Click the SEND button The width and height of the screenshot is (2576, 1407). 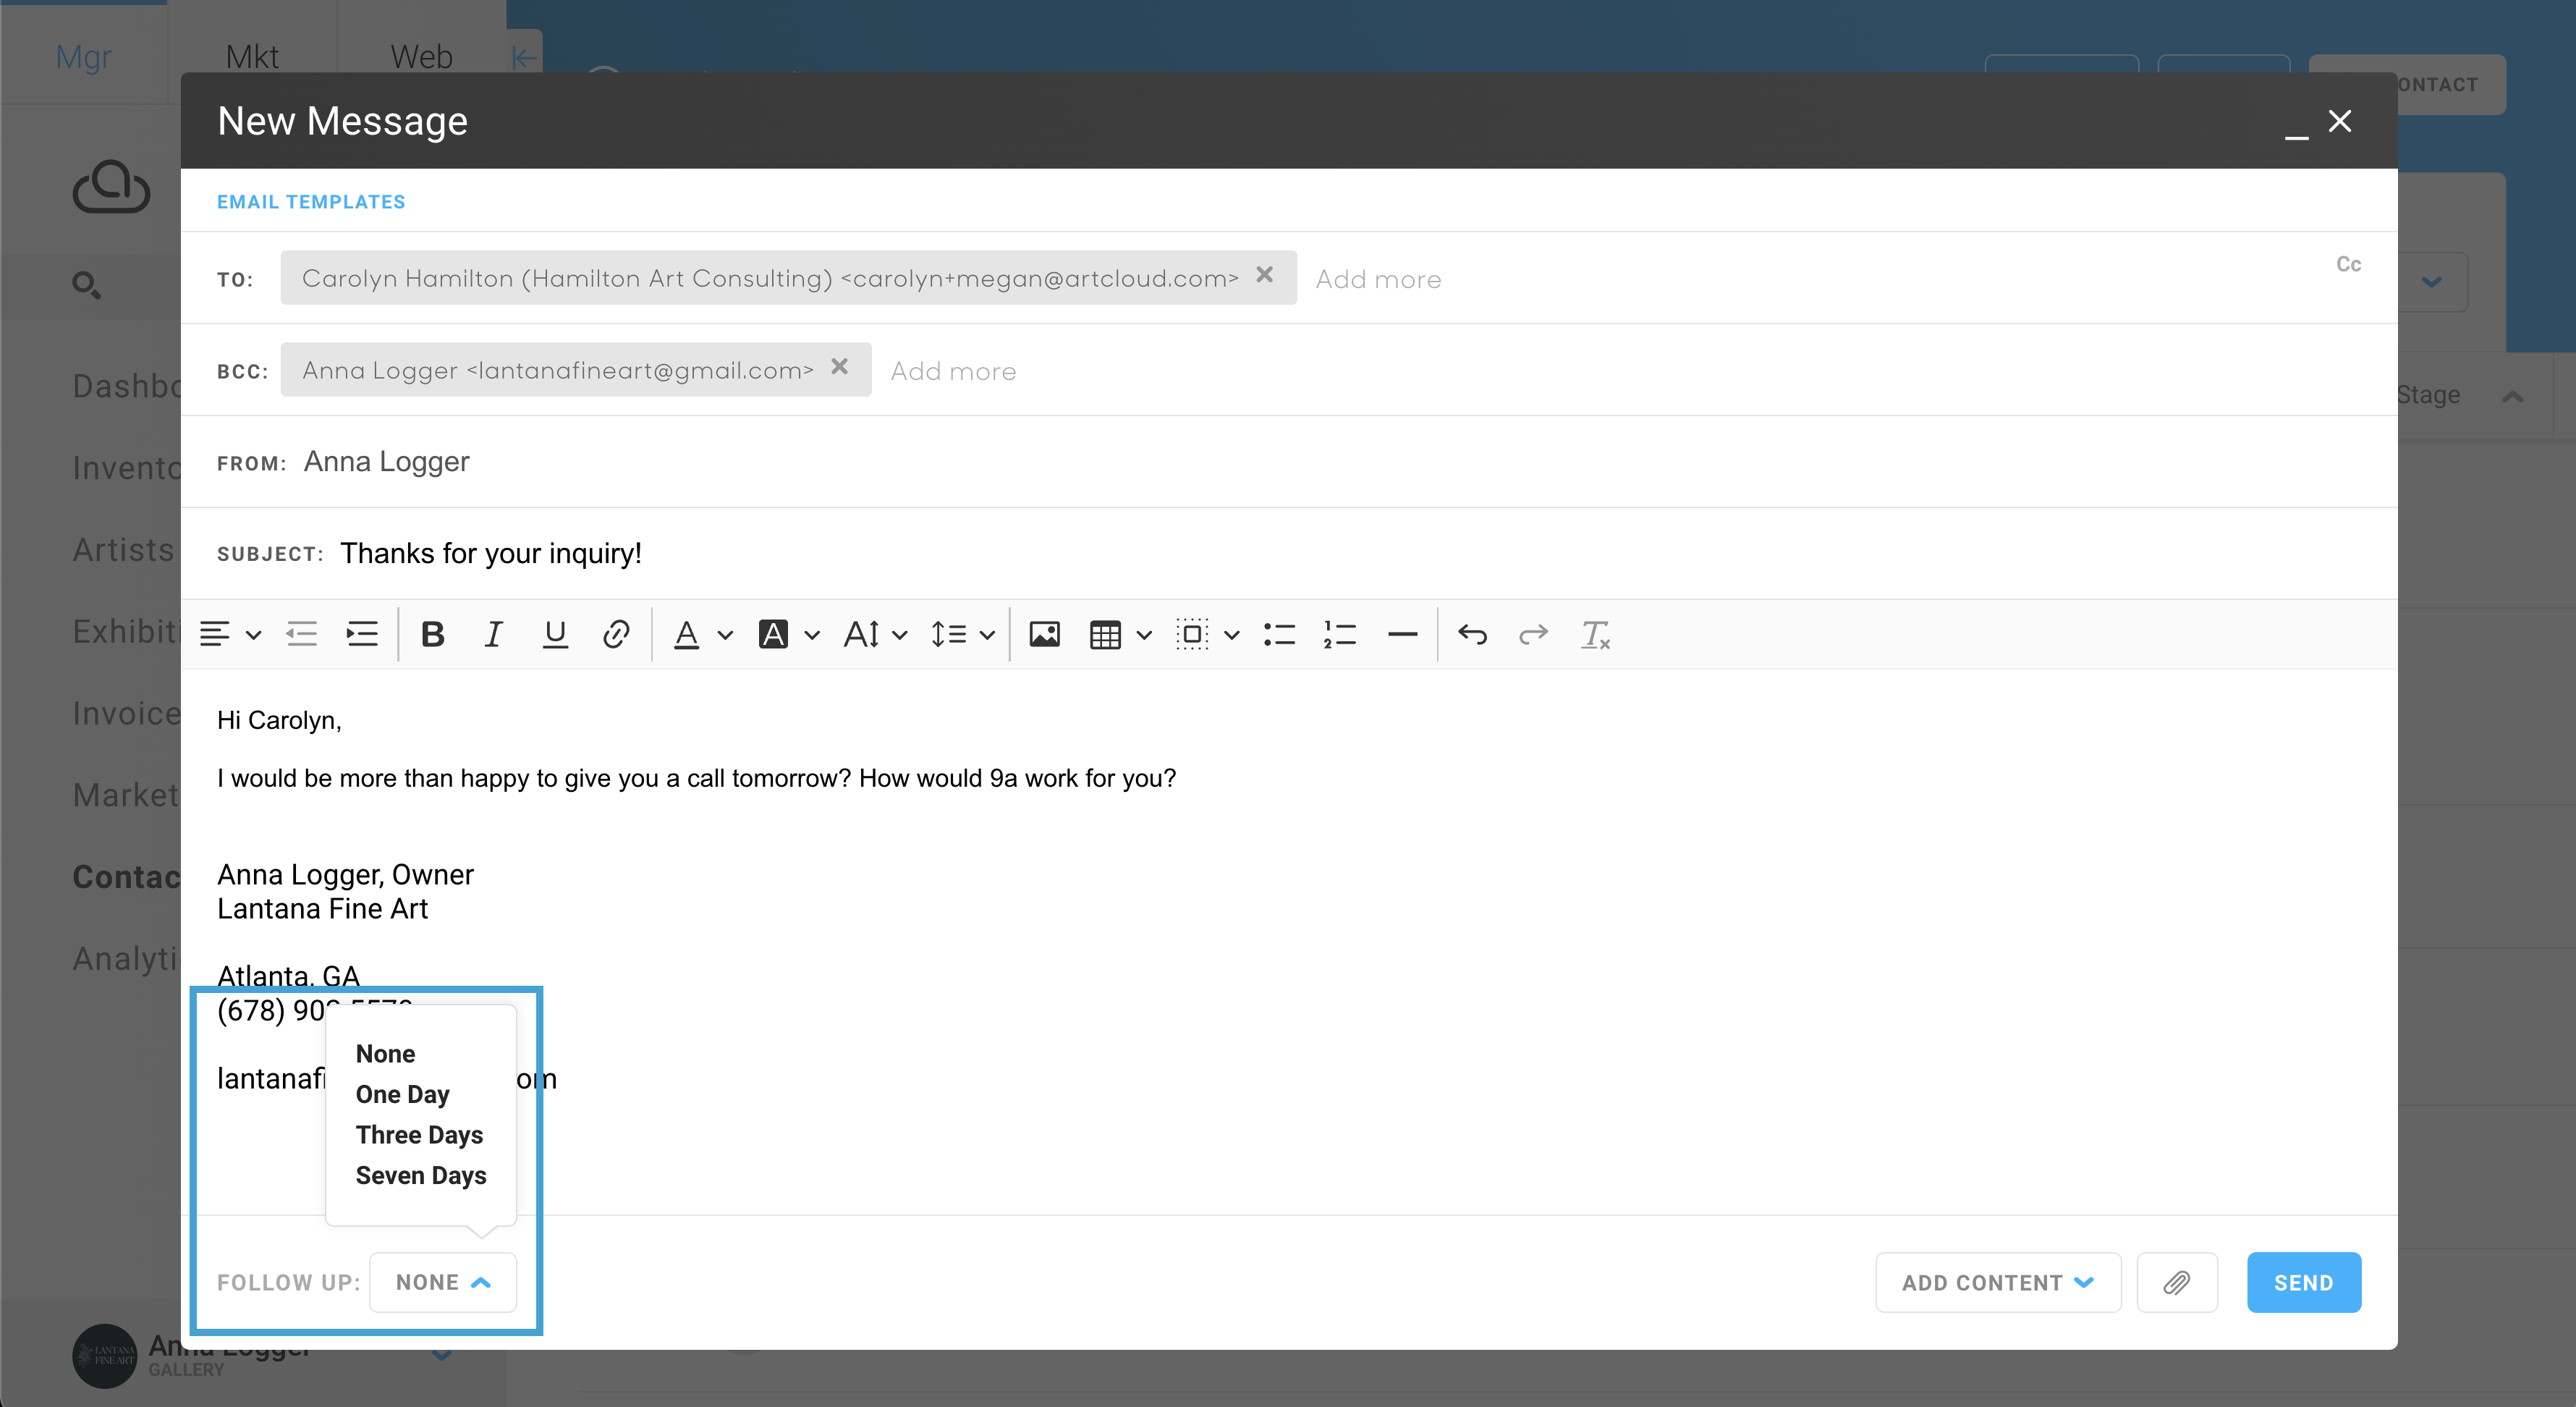(2303, 1282)
